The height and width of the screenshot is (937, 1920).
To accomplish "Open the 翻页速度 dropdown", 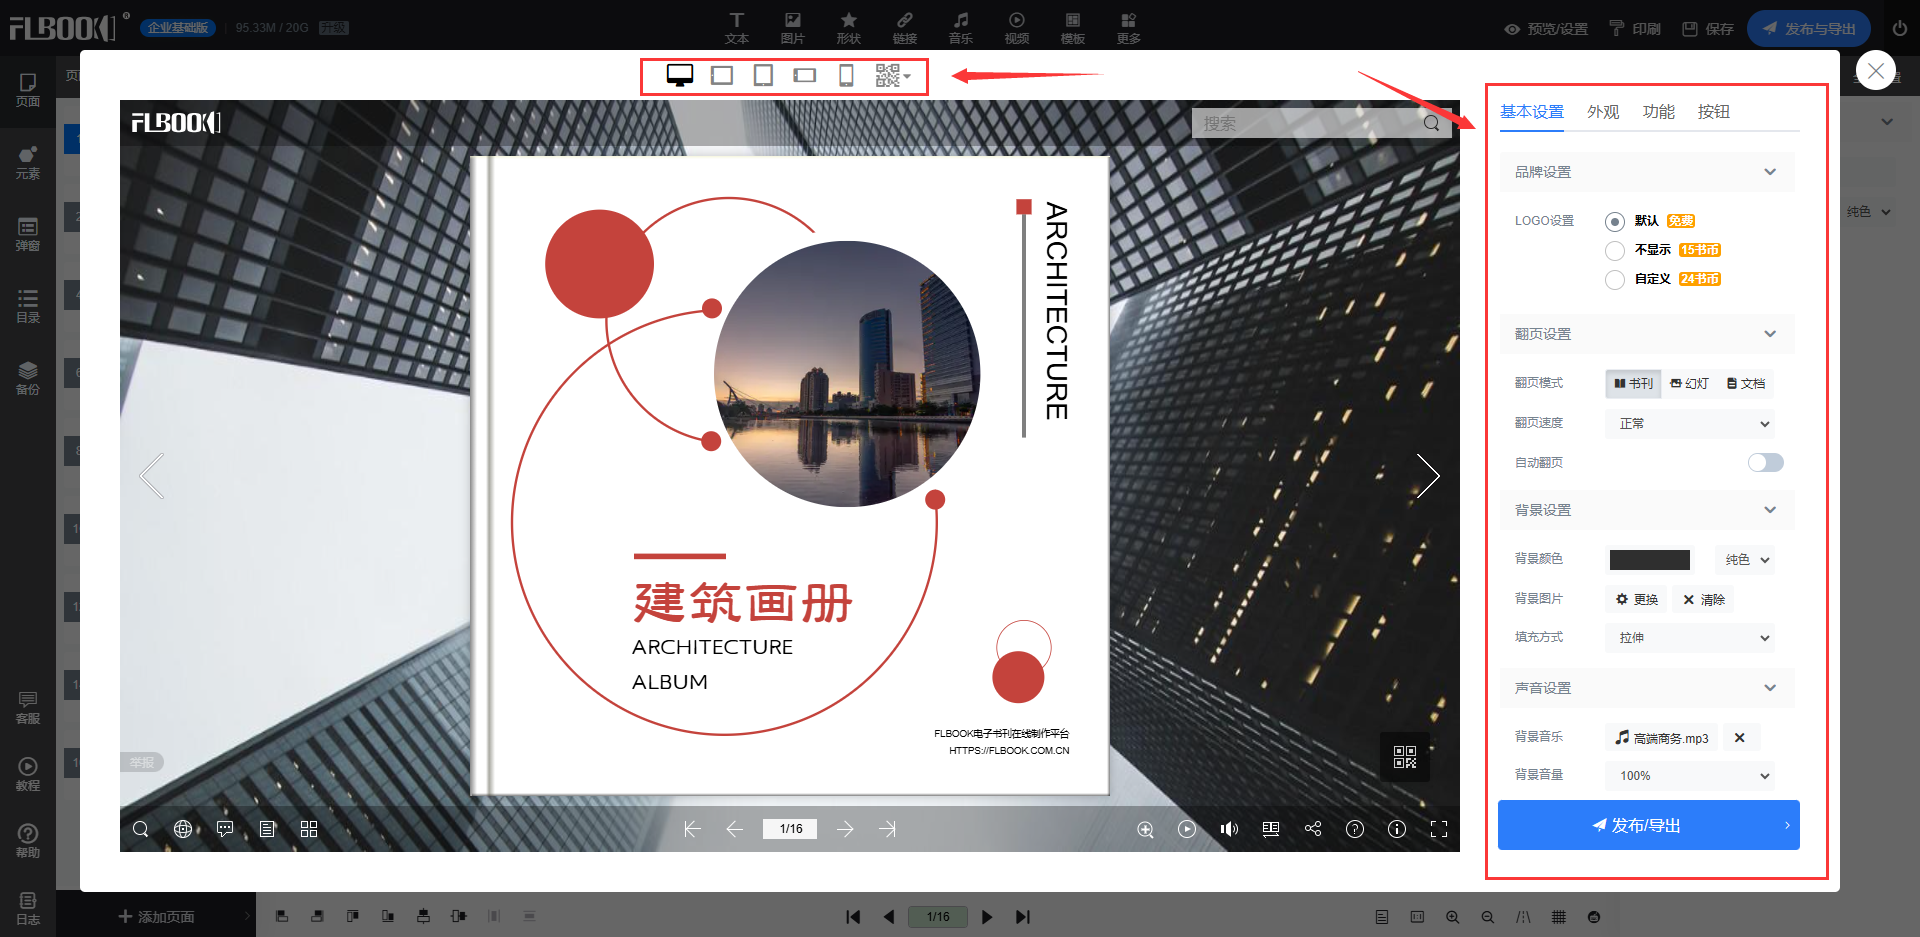I will (x=1690, y=424).
